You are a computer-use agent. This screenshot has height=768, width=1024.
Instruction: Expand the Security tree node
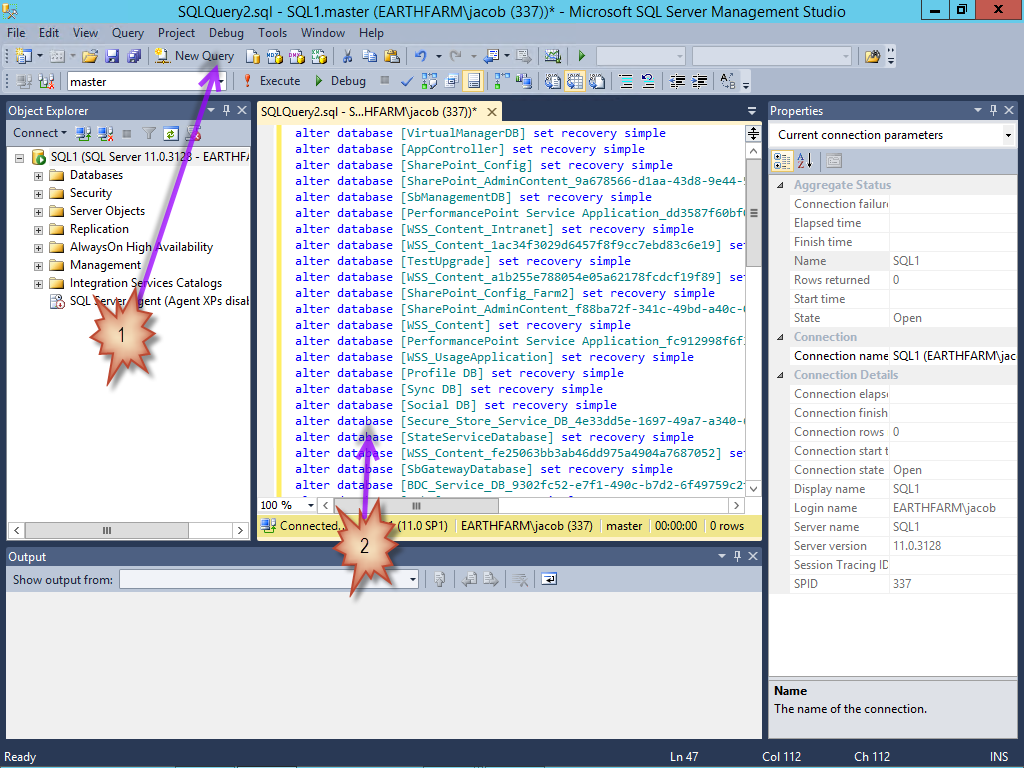[x=38, y=194]
